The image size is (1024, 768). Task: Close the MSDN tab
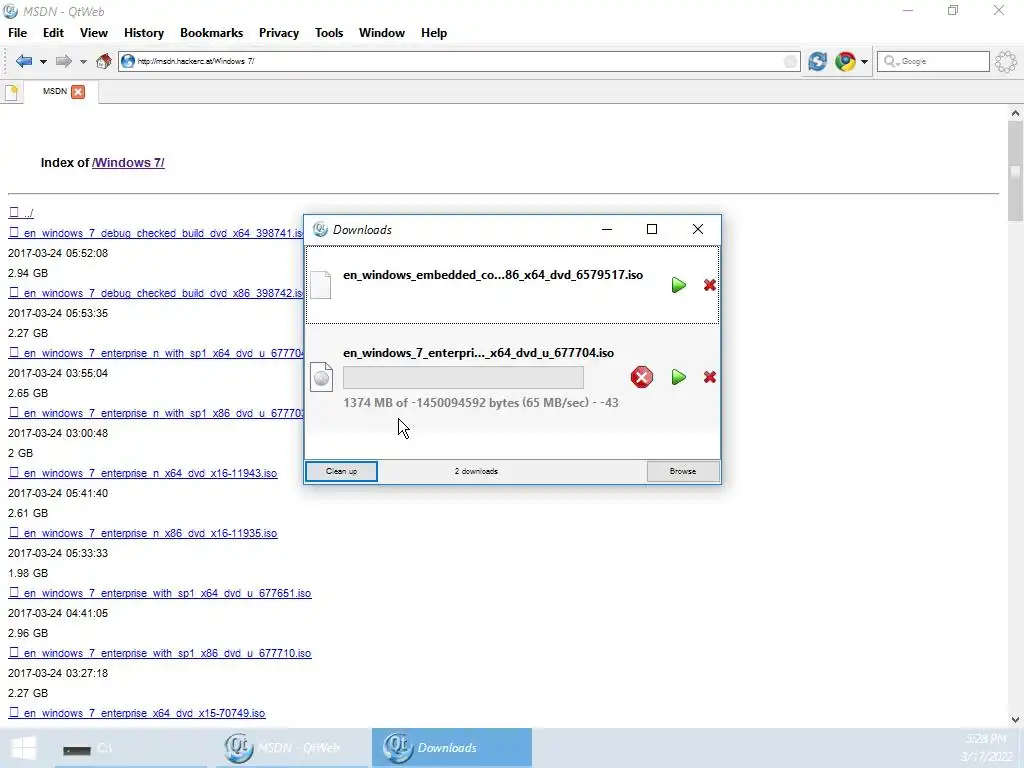(78, 91)
